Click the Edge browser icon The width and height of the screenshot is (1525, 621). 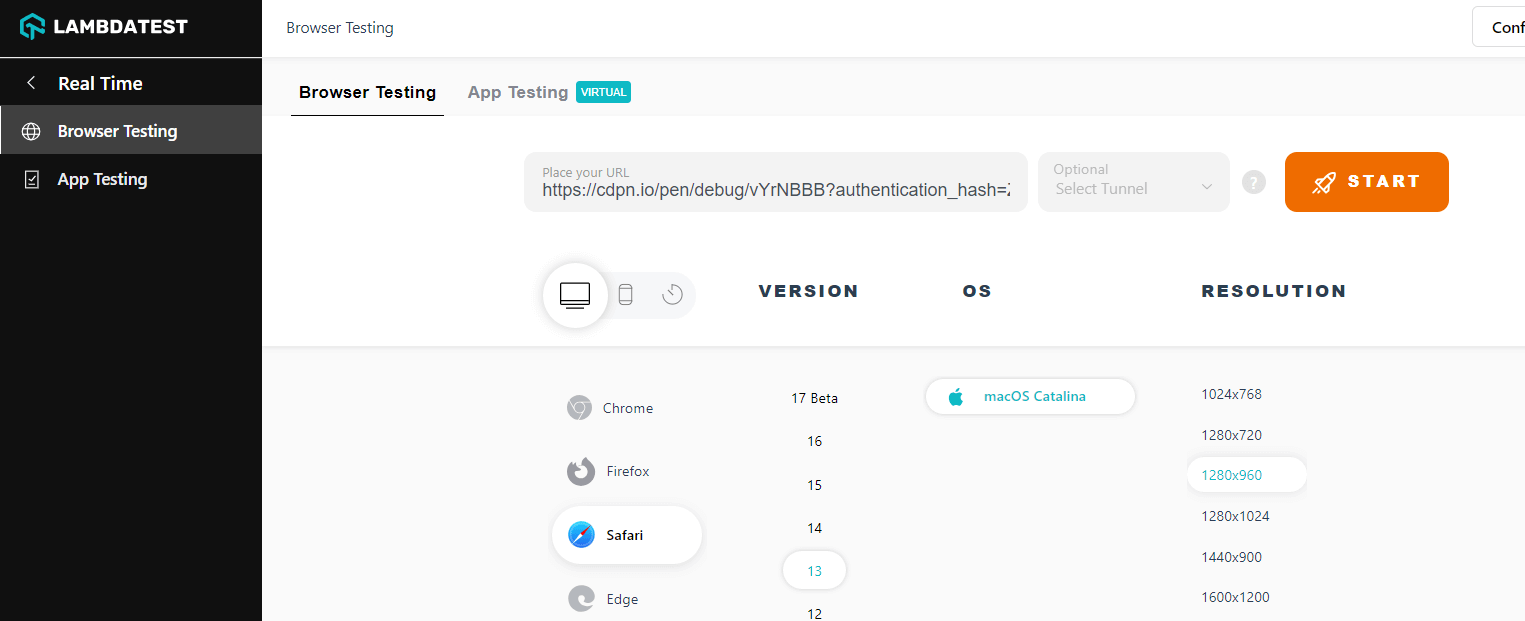point(581,599)
